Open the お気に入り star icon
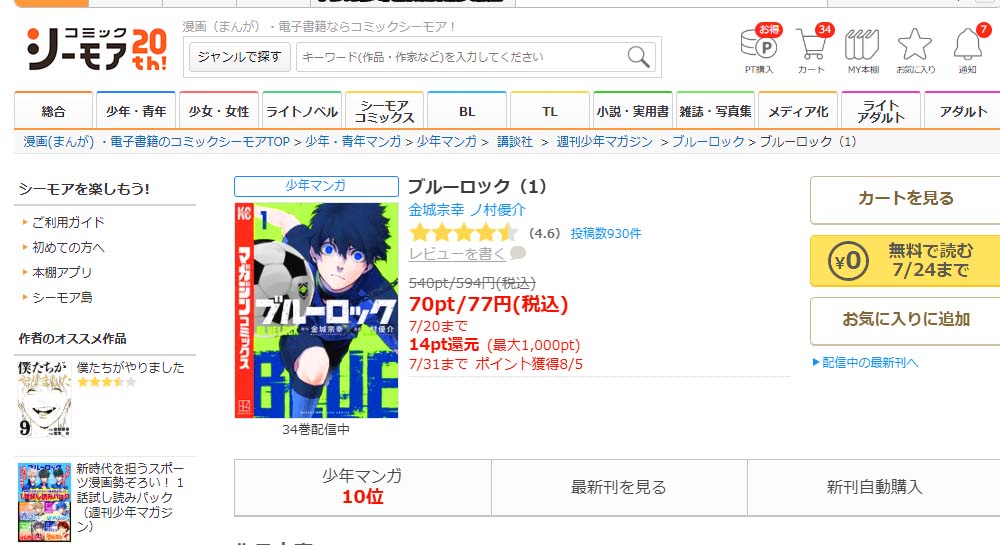1000x545 pixels. point(915,45)
